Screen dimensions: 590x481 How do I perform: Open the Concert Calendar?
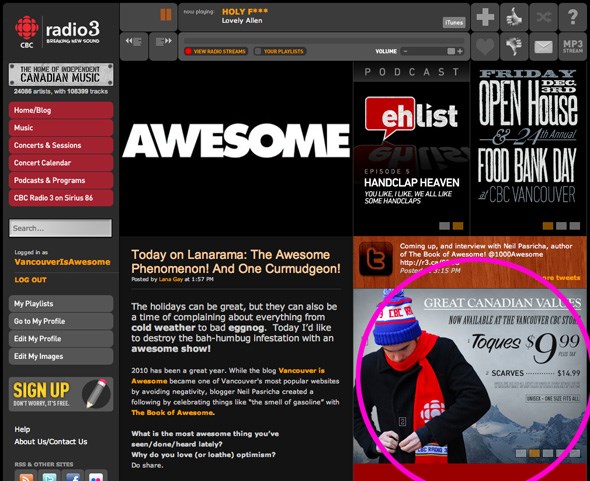coord(61,163)
